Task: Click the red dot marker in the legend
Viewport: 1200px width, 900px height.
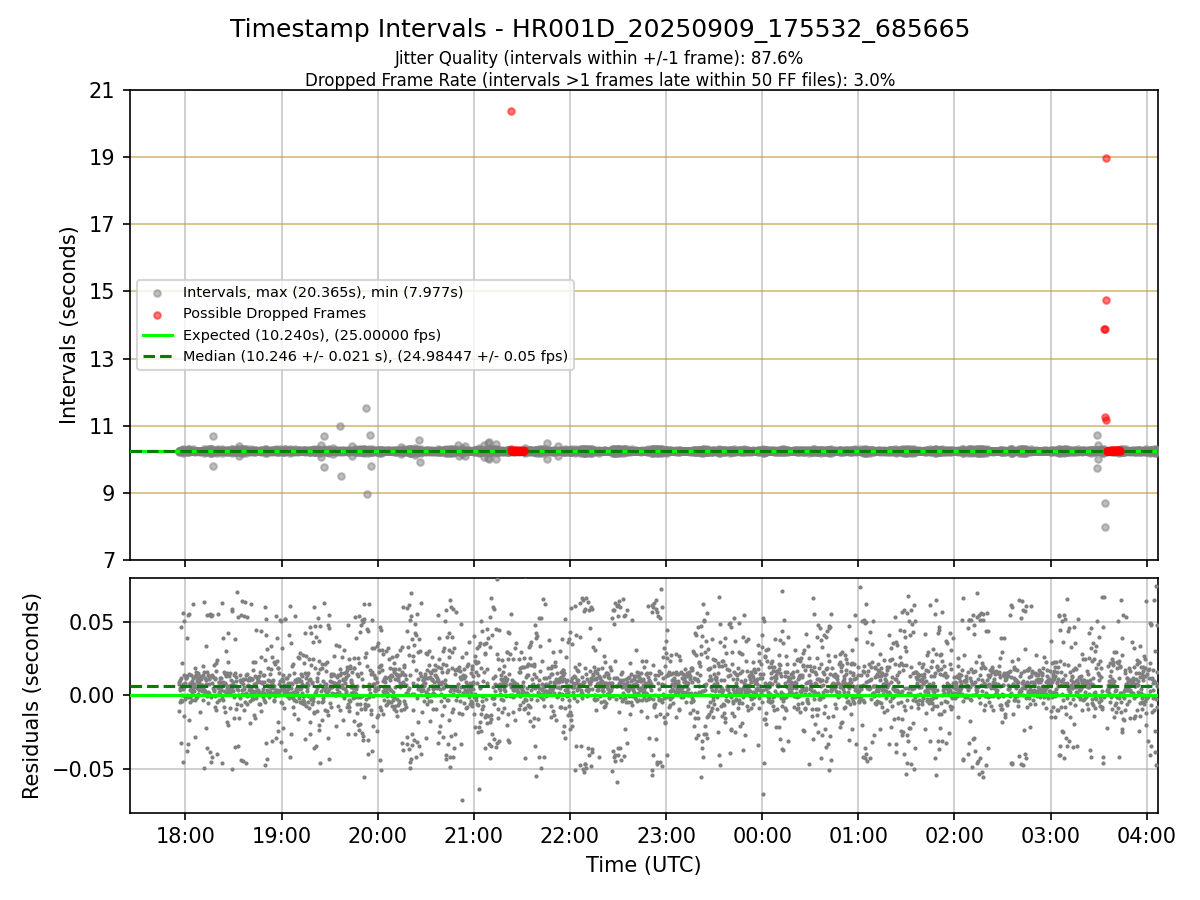Action: pyautogui.click(x=158, y=314)
